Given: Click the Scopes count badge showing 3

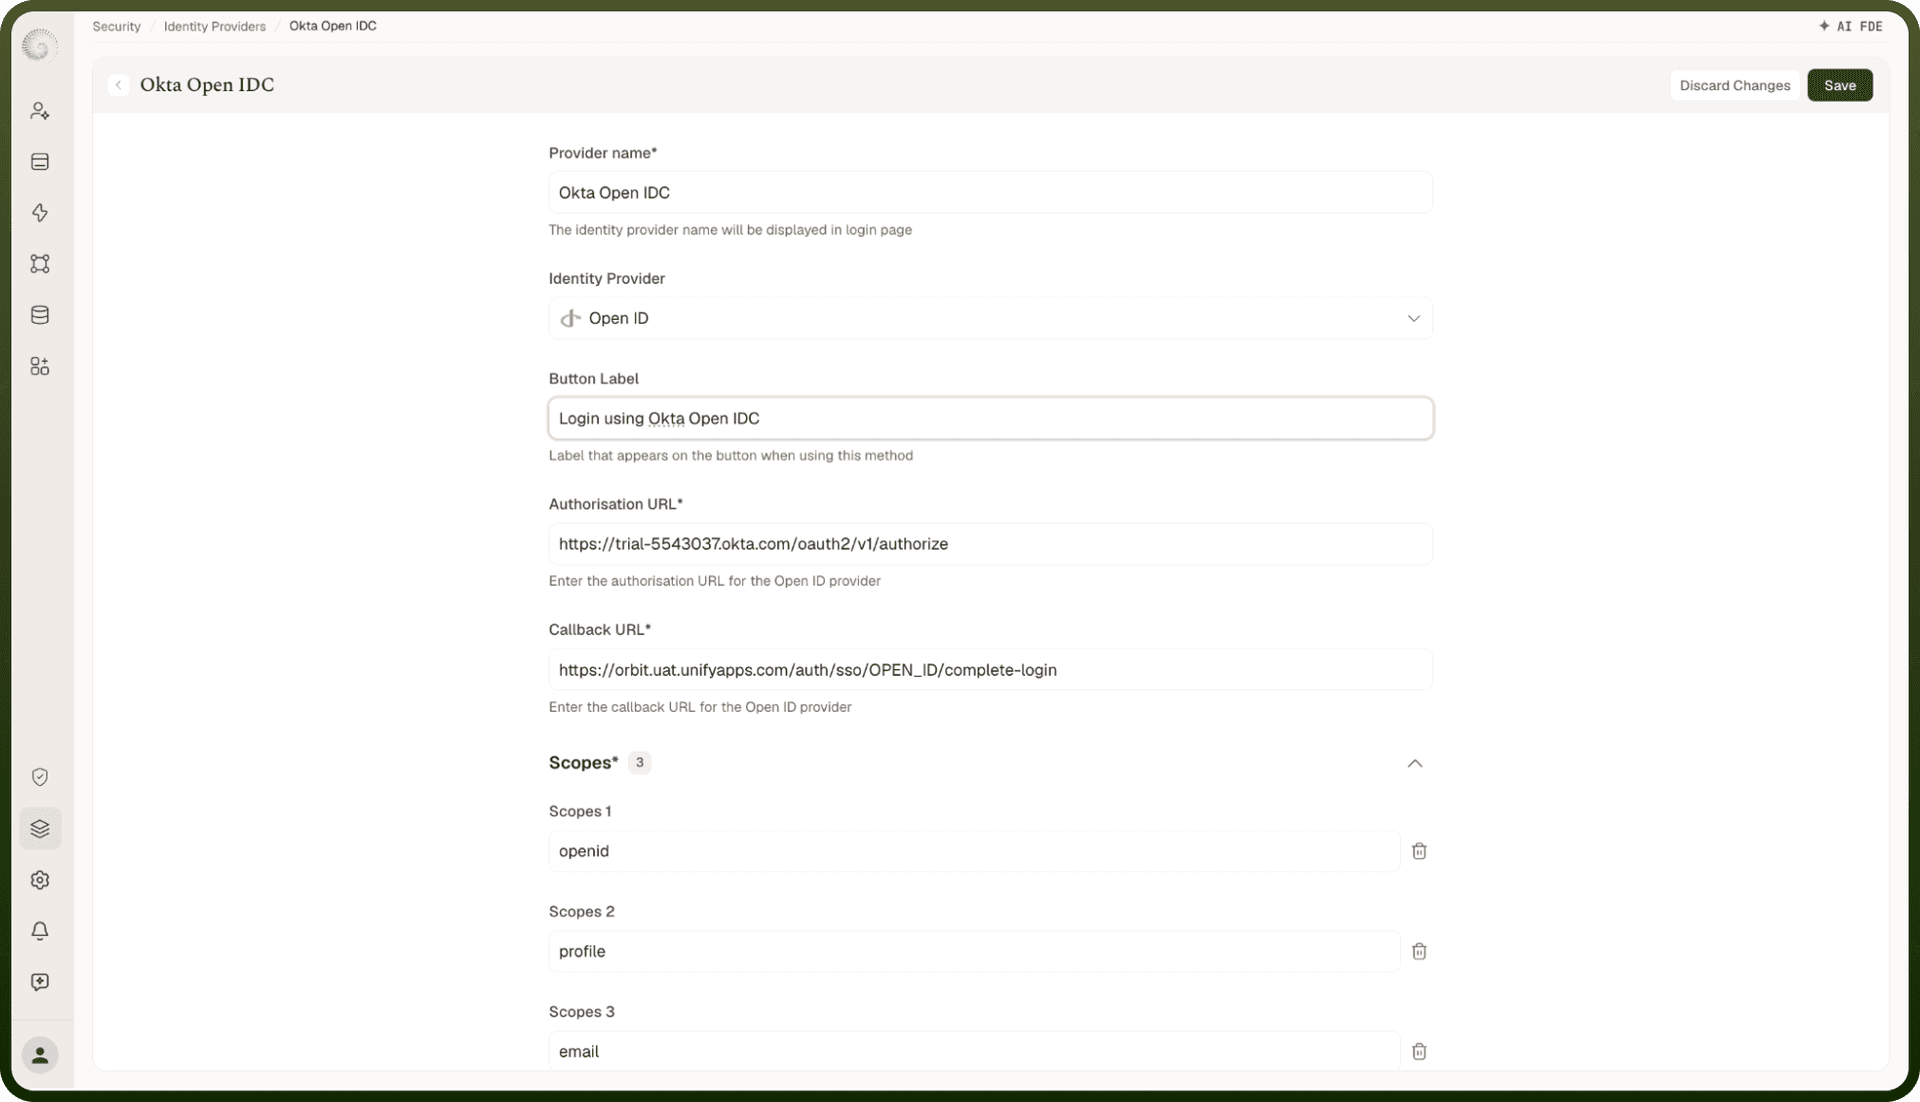Looking at the screenshot, I should pos(639,762).
